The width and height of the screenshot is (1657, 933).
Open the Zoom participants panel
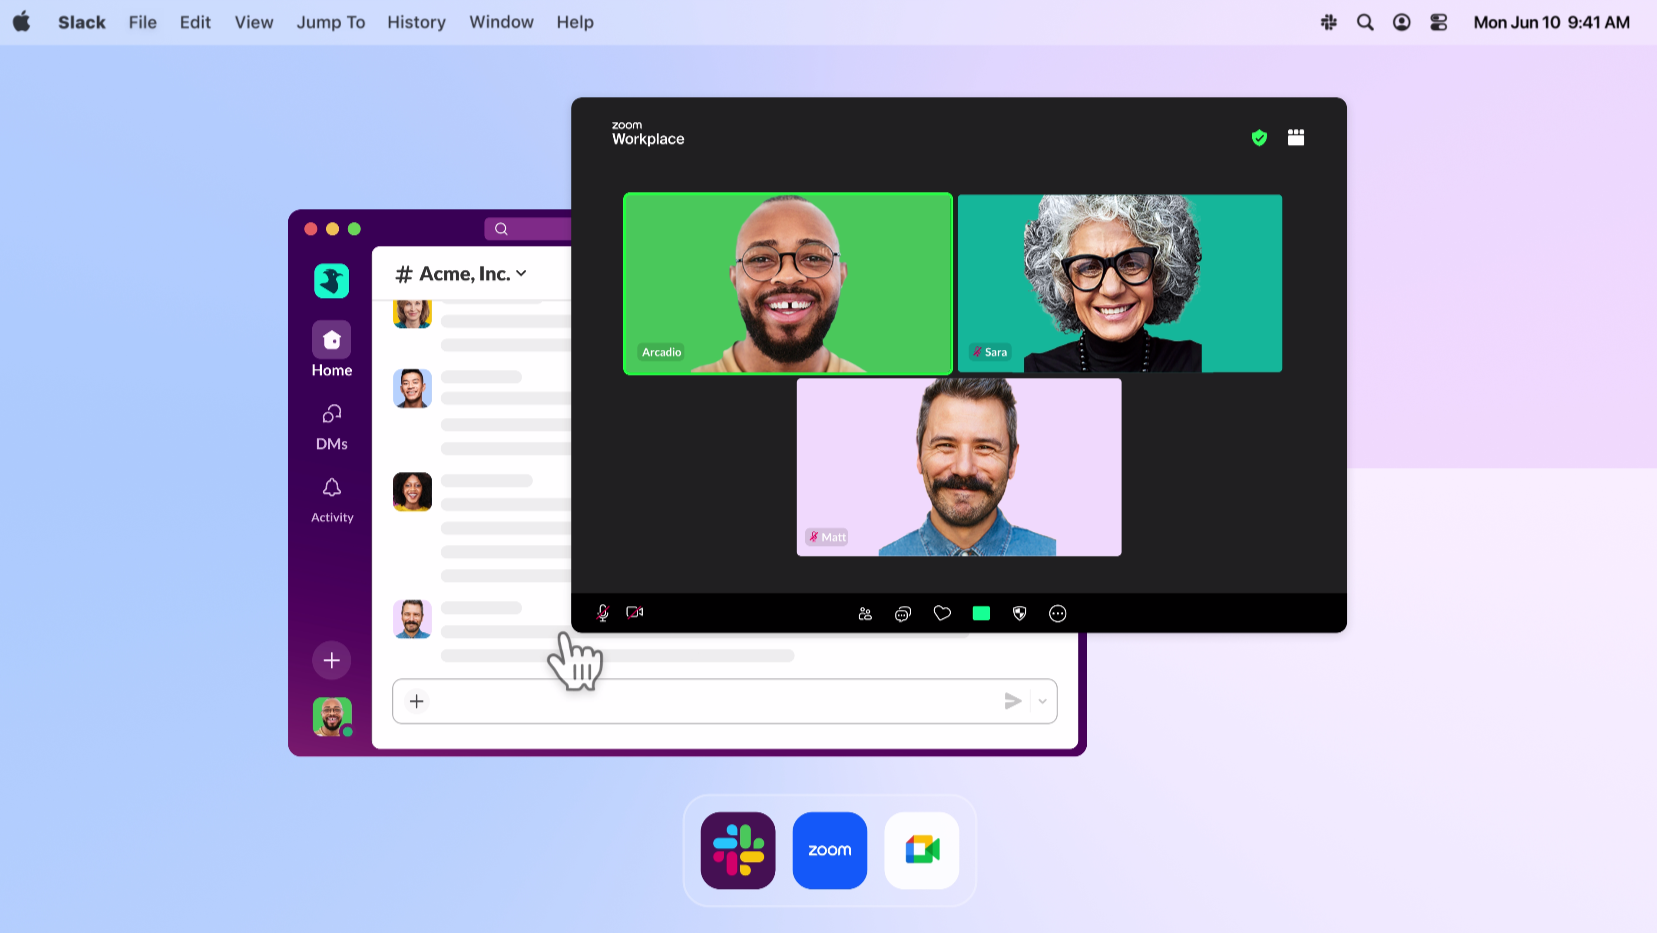tap(865, 614)
